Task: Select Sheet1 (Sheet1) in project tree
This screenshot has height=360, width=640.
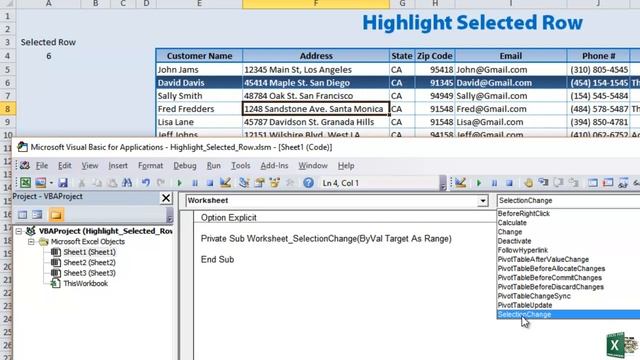Action: tap(89, 252)
